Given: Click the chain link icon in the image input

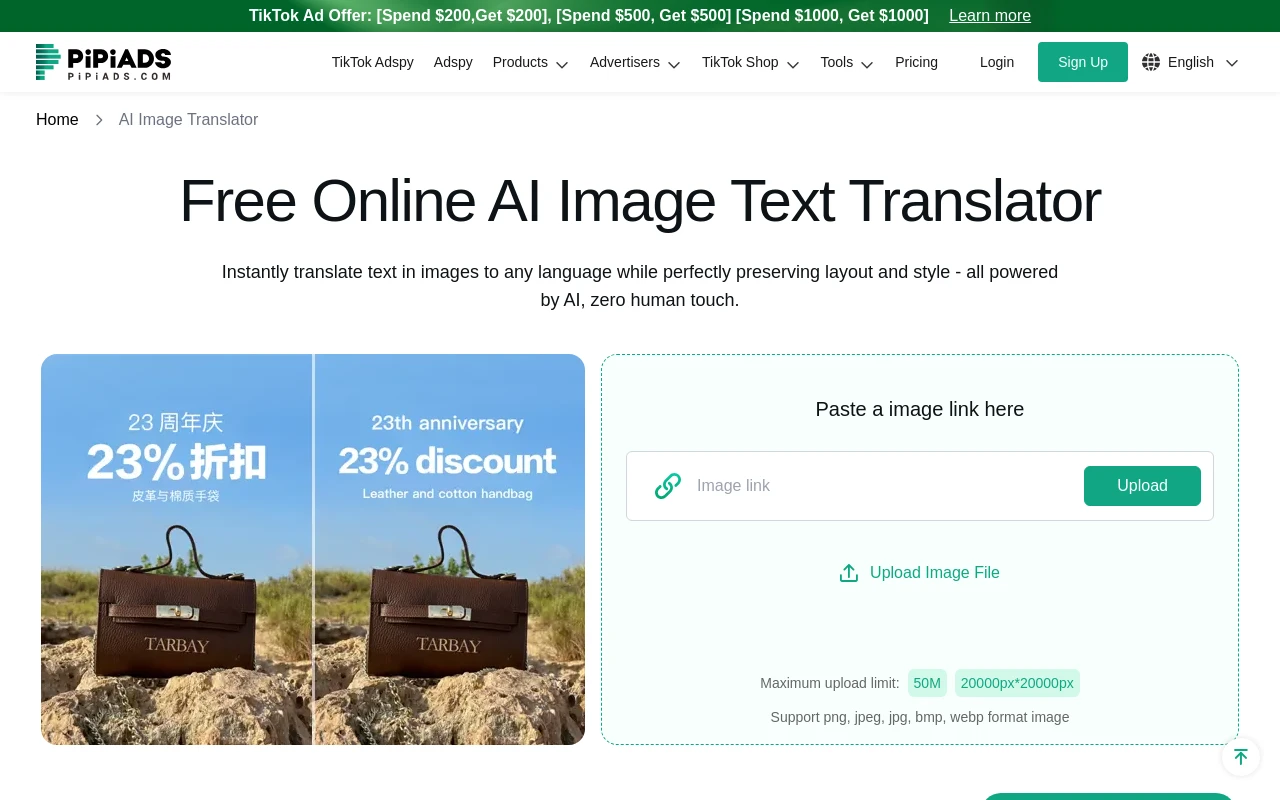Looking at the screenshot, I should tap(667, 486).
